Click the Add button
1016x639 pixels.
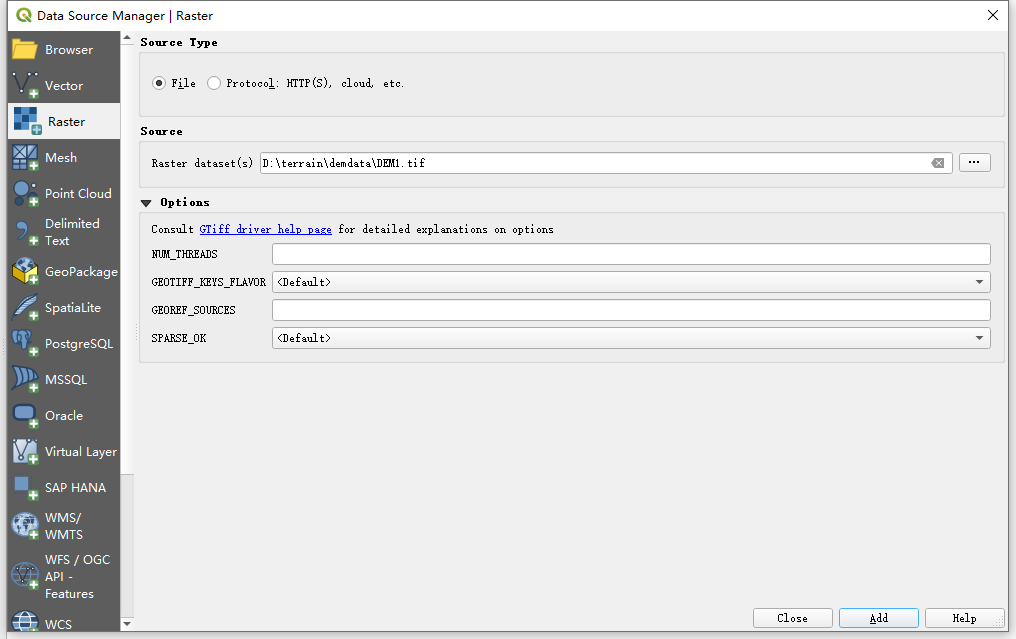click(x=879, y=618)
